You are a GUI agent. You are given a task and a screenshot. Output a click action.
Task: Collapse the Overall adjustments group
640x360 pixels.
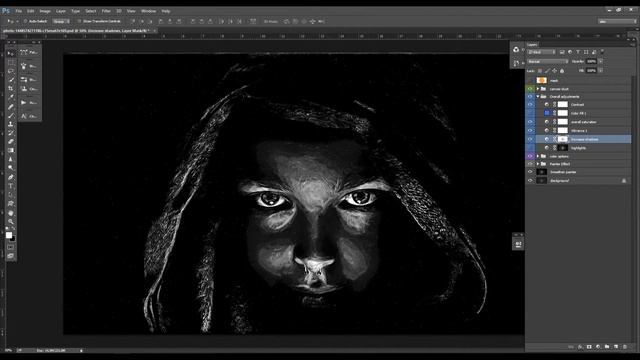click(538, 97)
